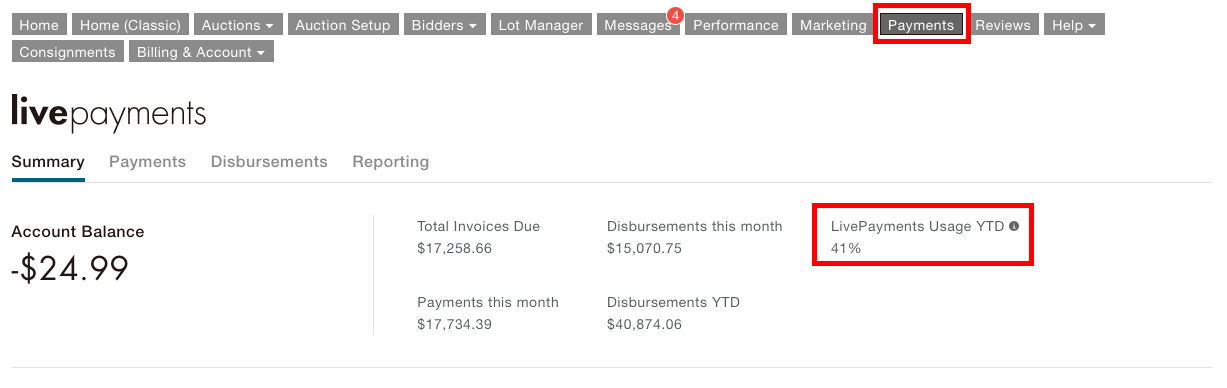Screen dimensions: 1227x388
Task: Open the Messages notification badge showing 4
Action: tap(674, 15)
